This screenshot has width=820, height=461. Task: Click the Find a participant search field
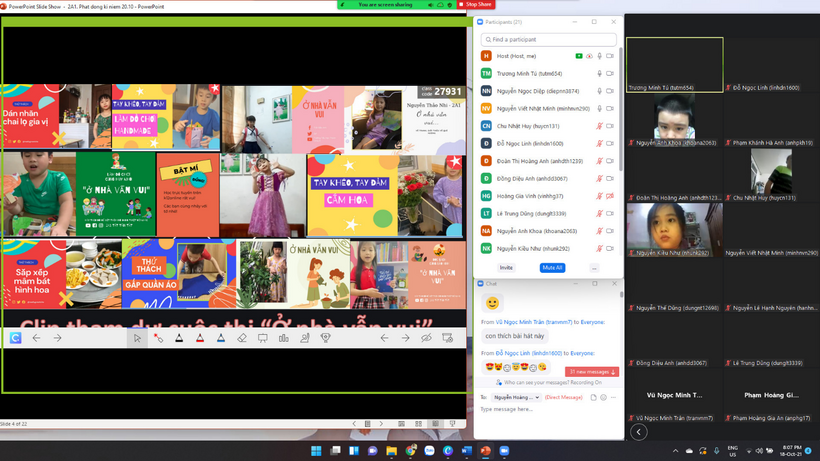(x=548, y=39)
